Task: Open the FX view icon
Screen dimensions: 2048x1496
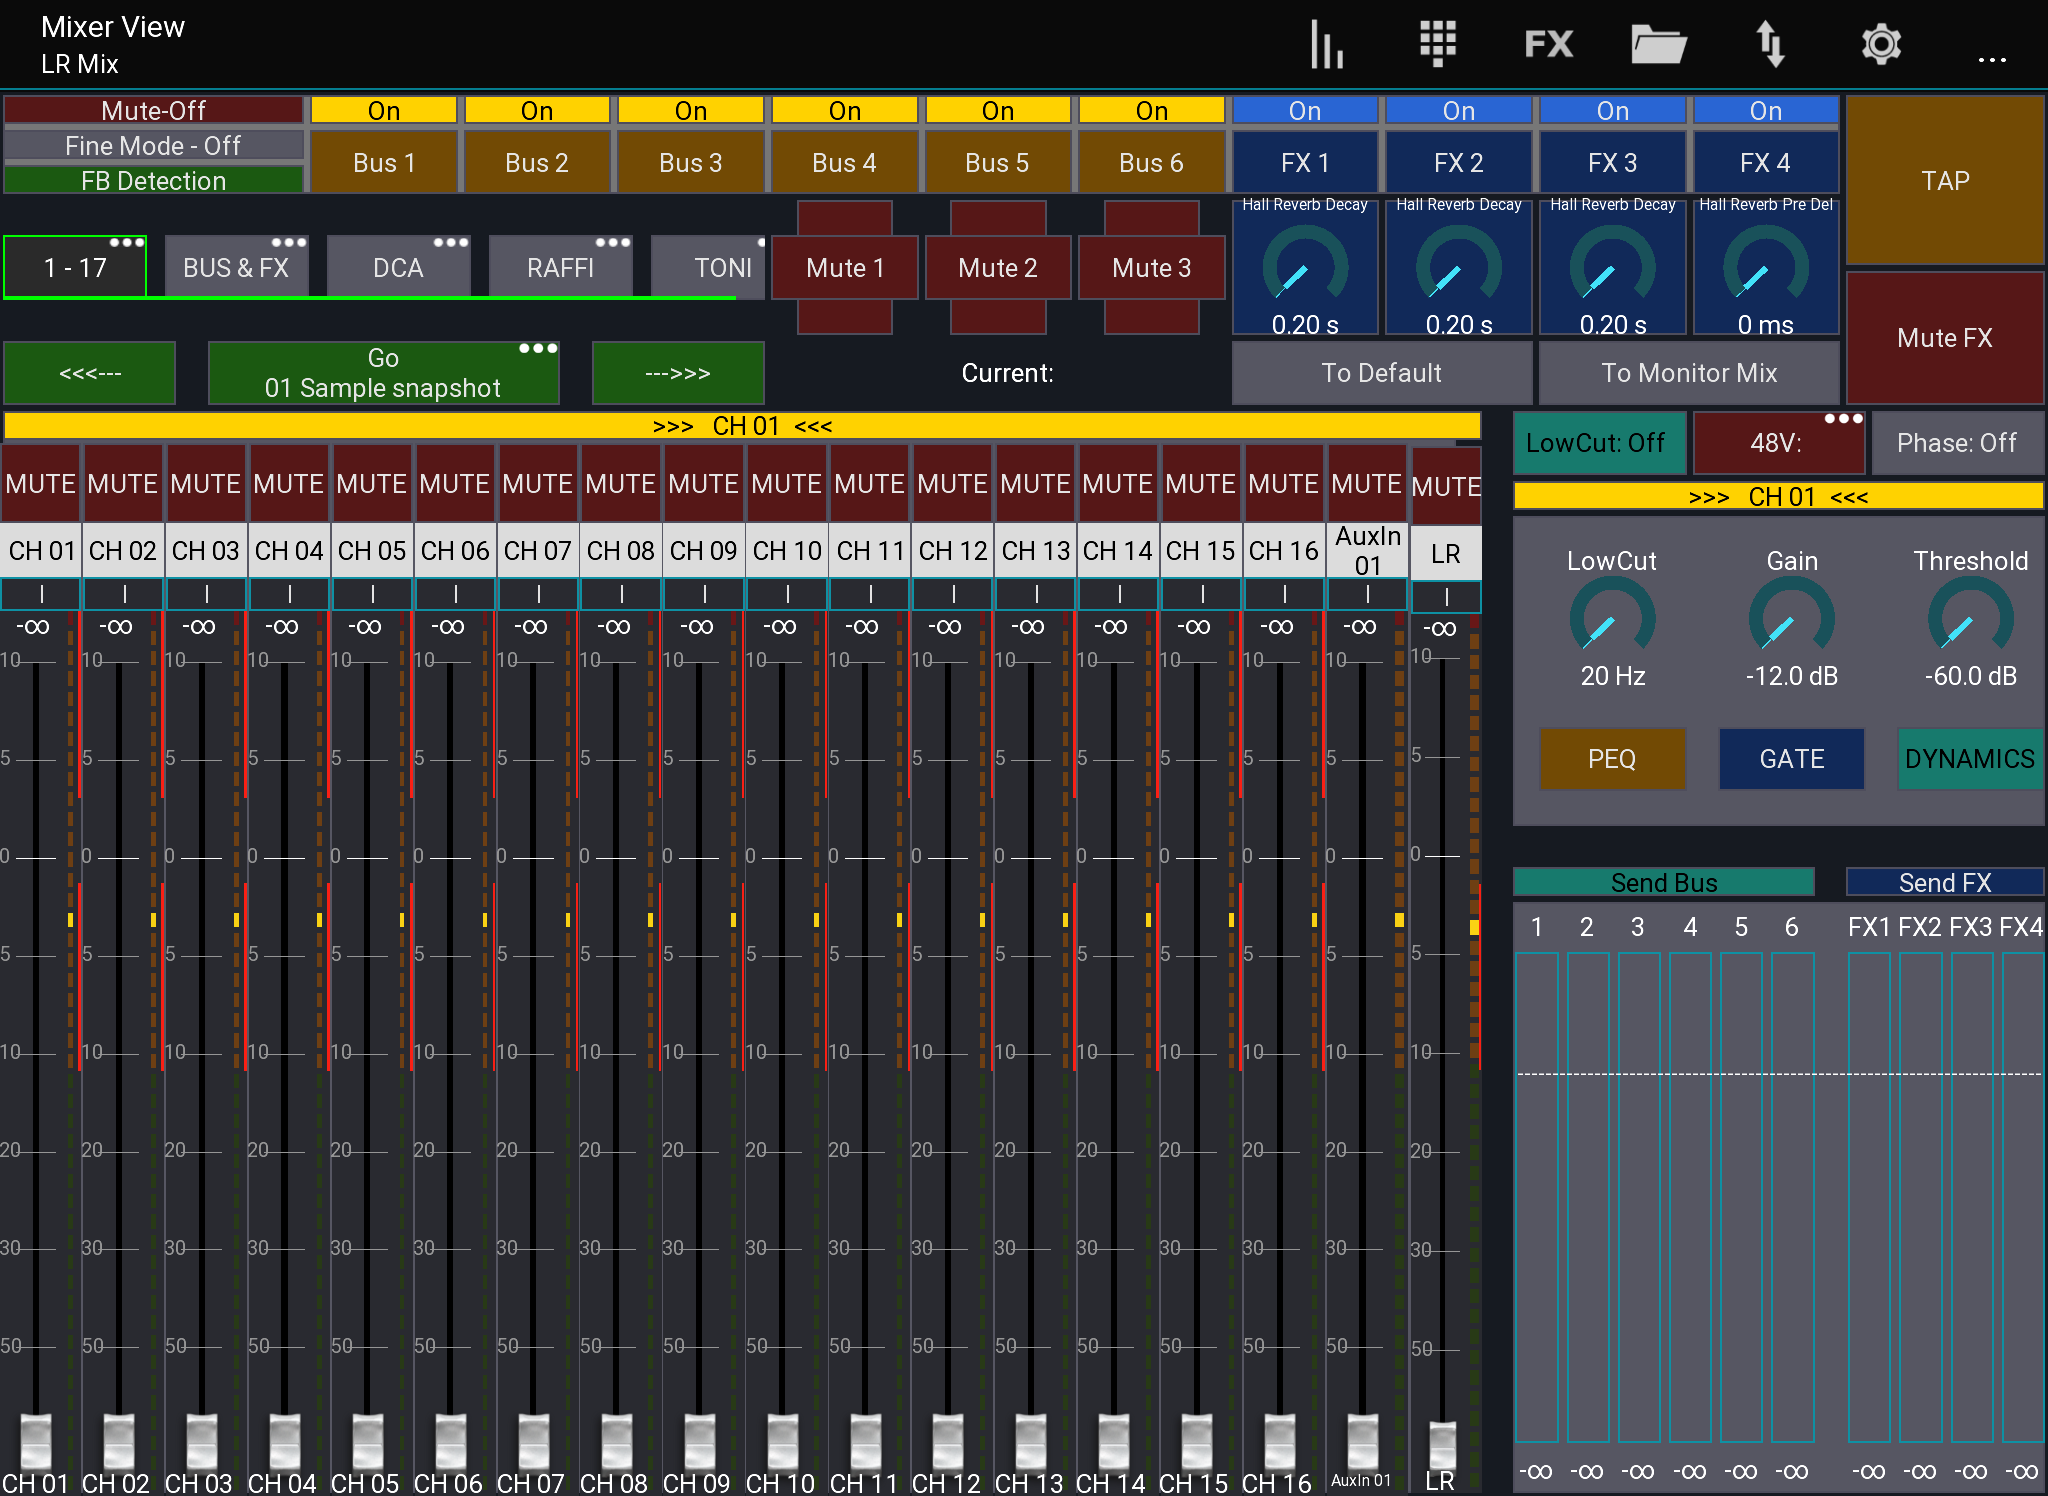Action: pos(1548,45)
